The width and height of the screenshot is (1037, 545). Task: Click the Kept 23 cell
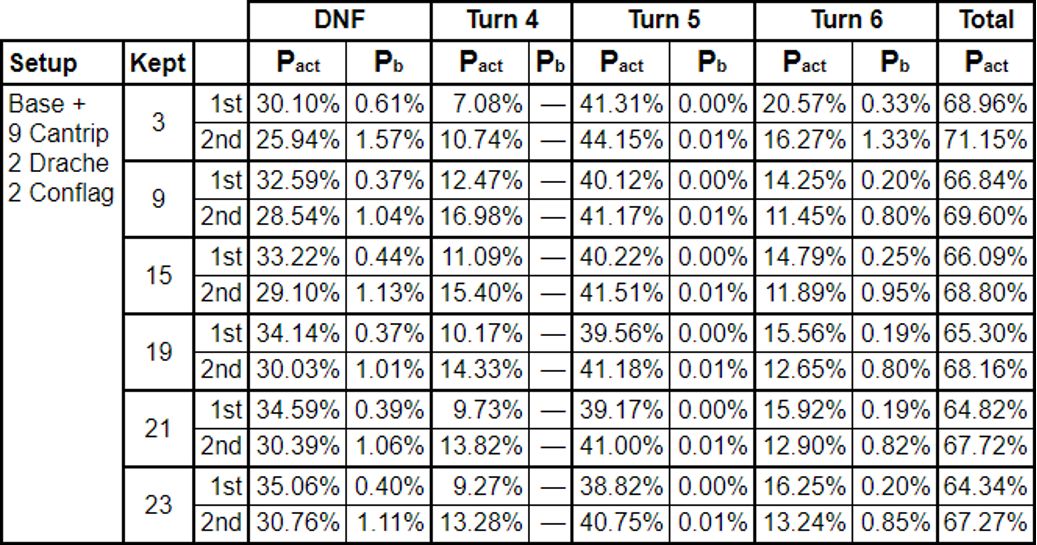(x=158, y=505)
